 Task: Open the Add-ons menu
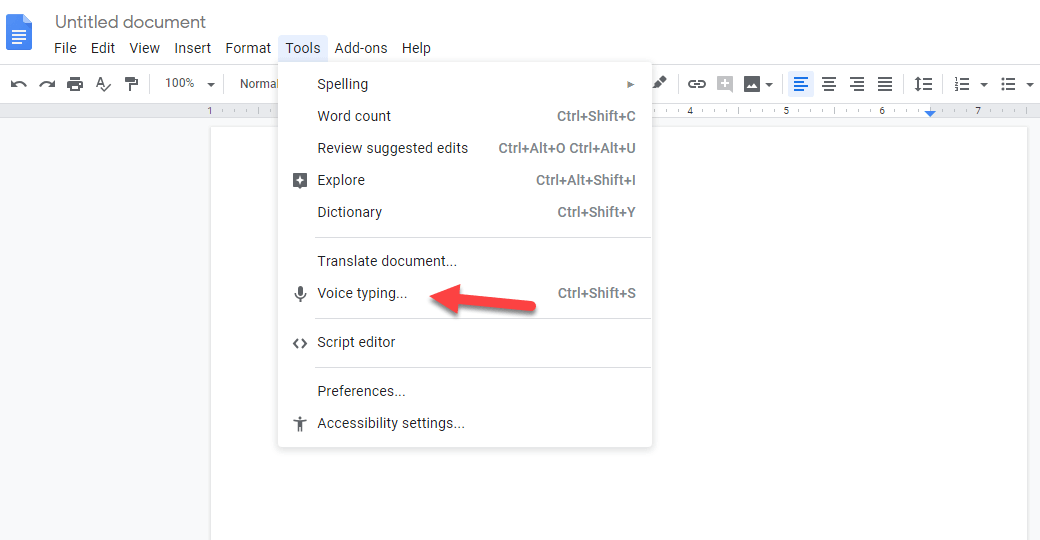pyautogui.click(x=360, y=48)
